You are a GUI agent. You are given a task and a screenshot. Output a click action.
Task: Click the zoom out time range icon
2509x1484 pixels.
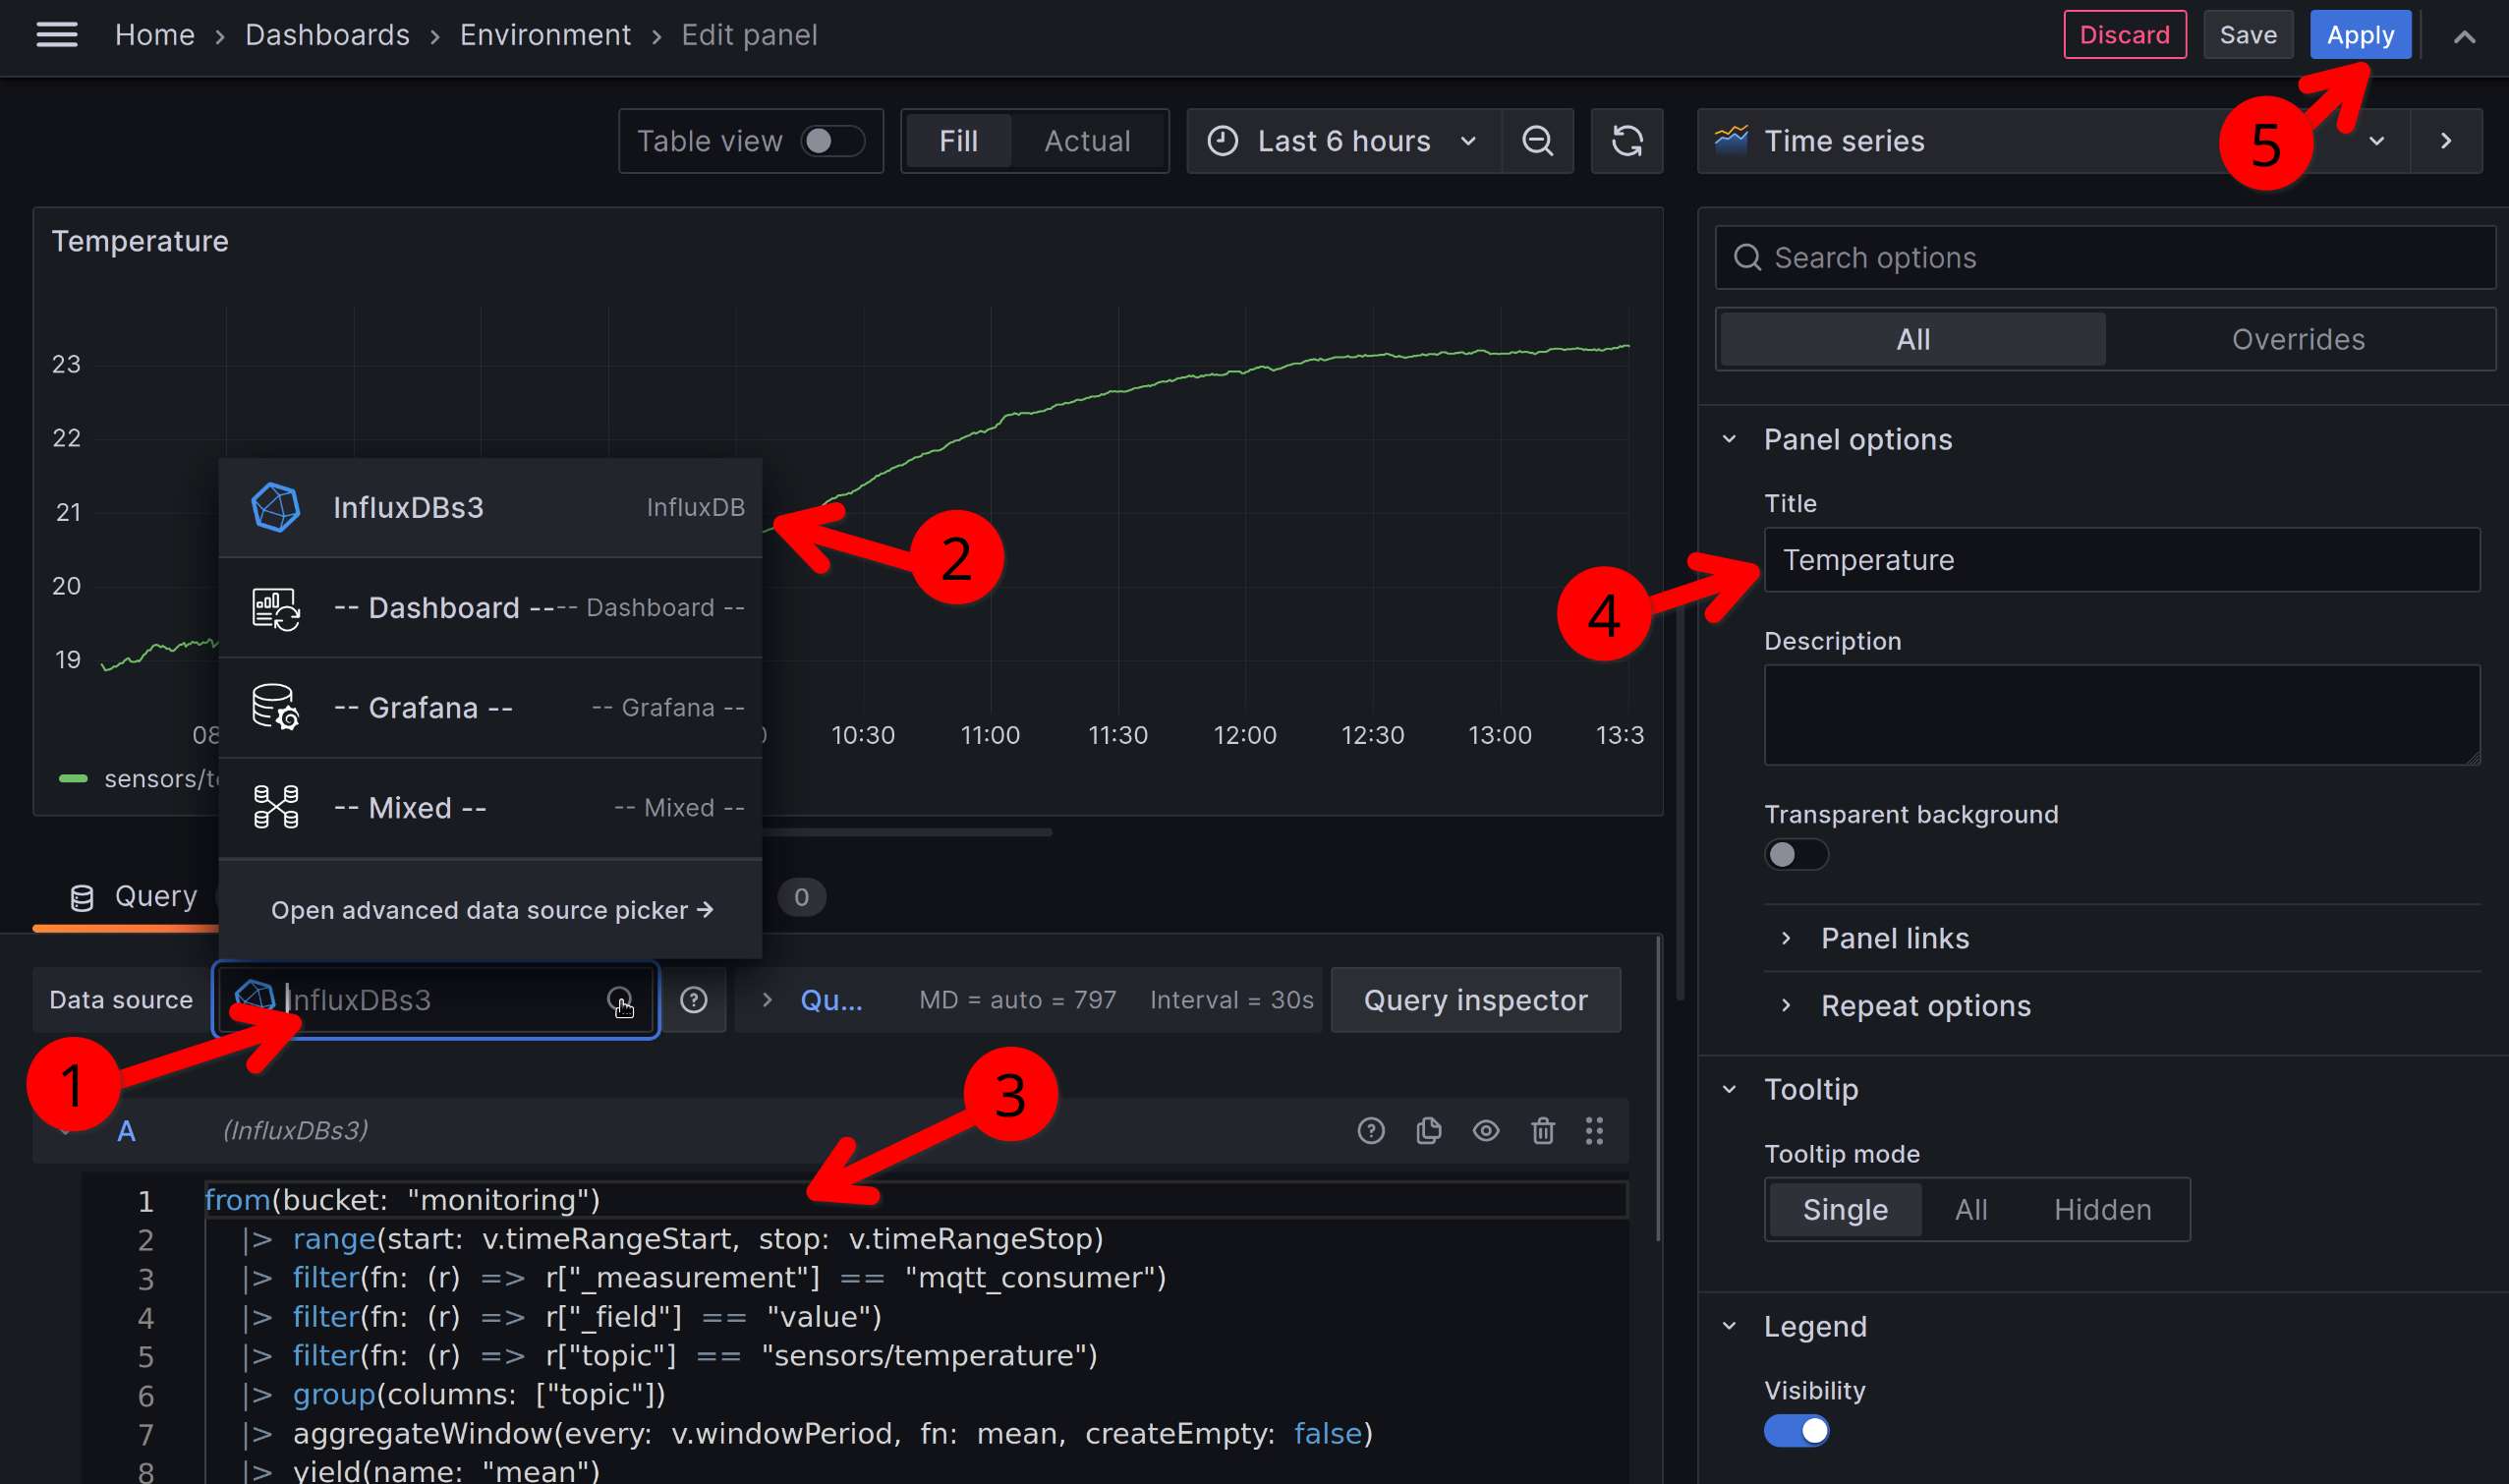pos(1537,141)
